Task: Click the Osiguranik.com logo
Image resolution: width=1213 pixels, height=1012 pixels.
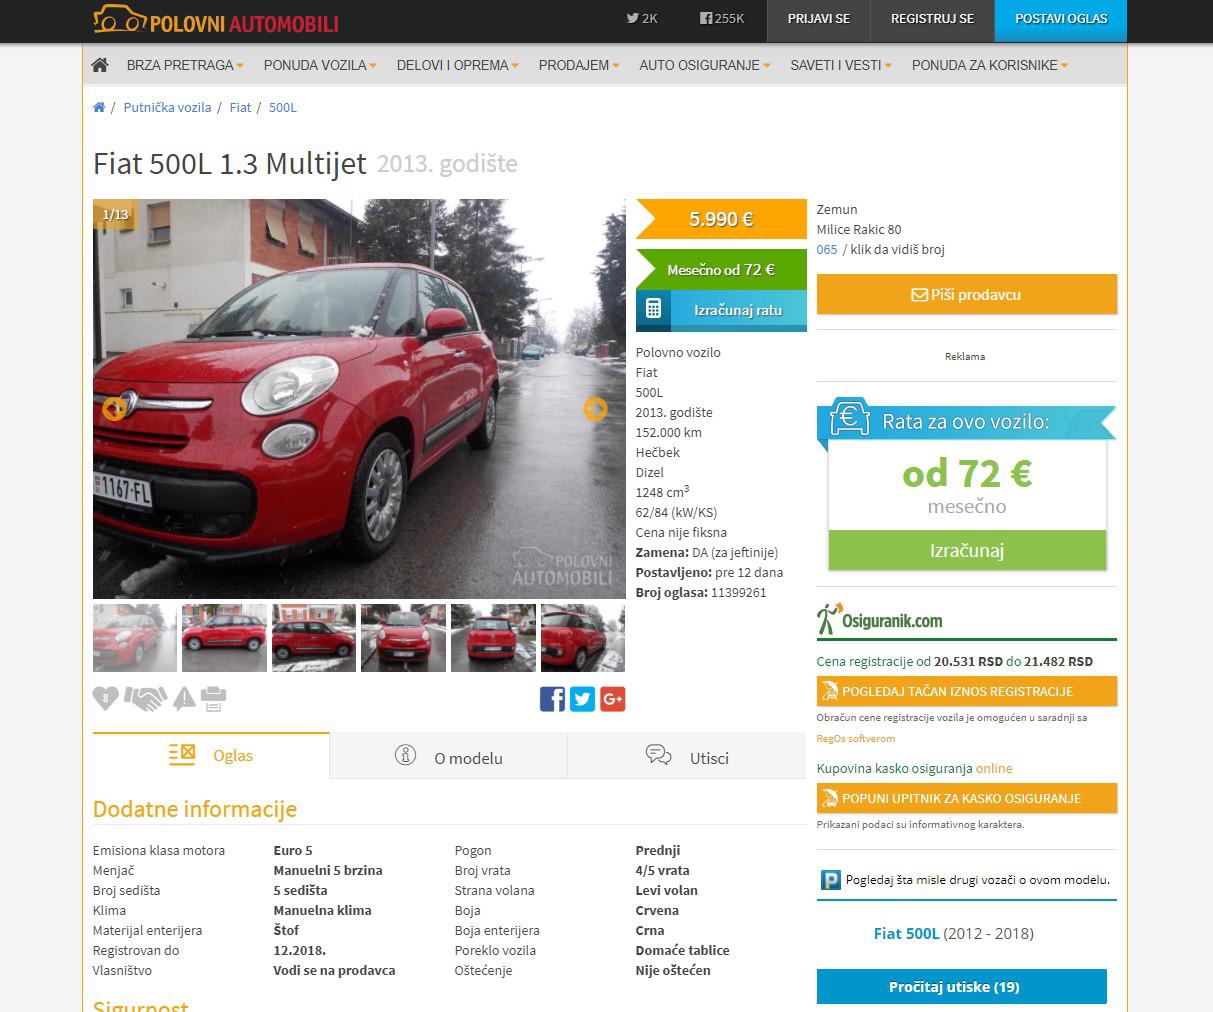Action: [x=880, y=620]
